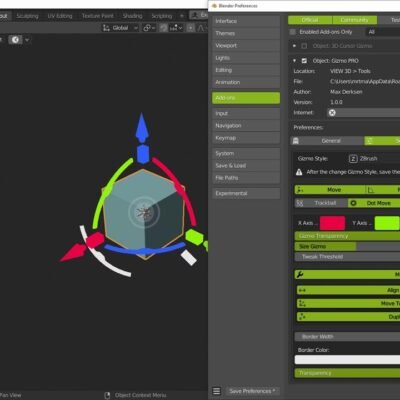
Task: Open the Lights preferences section
Action: coord(246,58)
